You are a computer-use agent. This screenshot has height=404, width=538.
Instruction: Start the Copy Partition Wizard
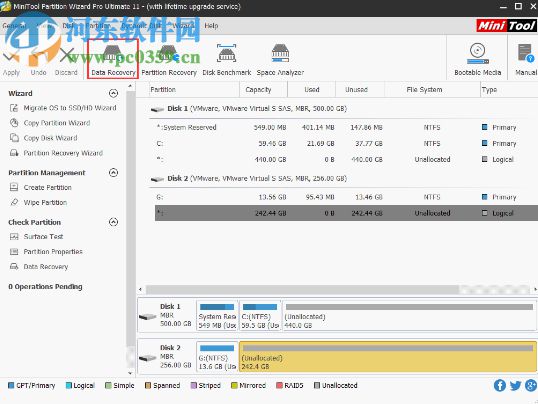(x=50, y=123)
